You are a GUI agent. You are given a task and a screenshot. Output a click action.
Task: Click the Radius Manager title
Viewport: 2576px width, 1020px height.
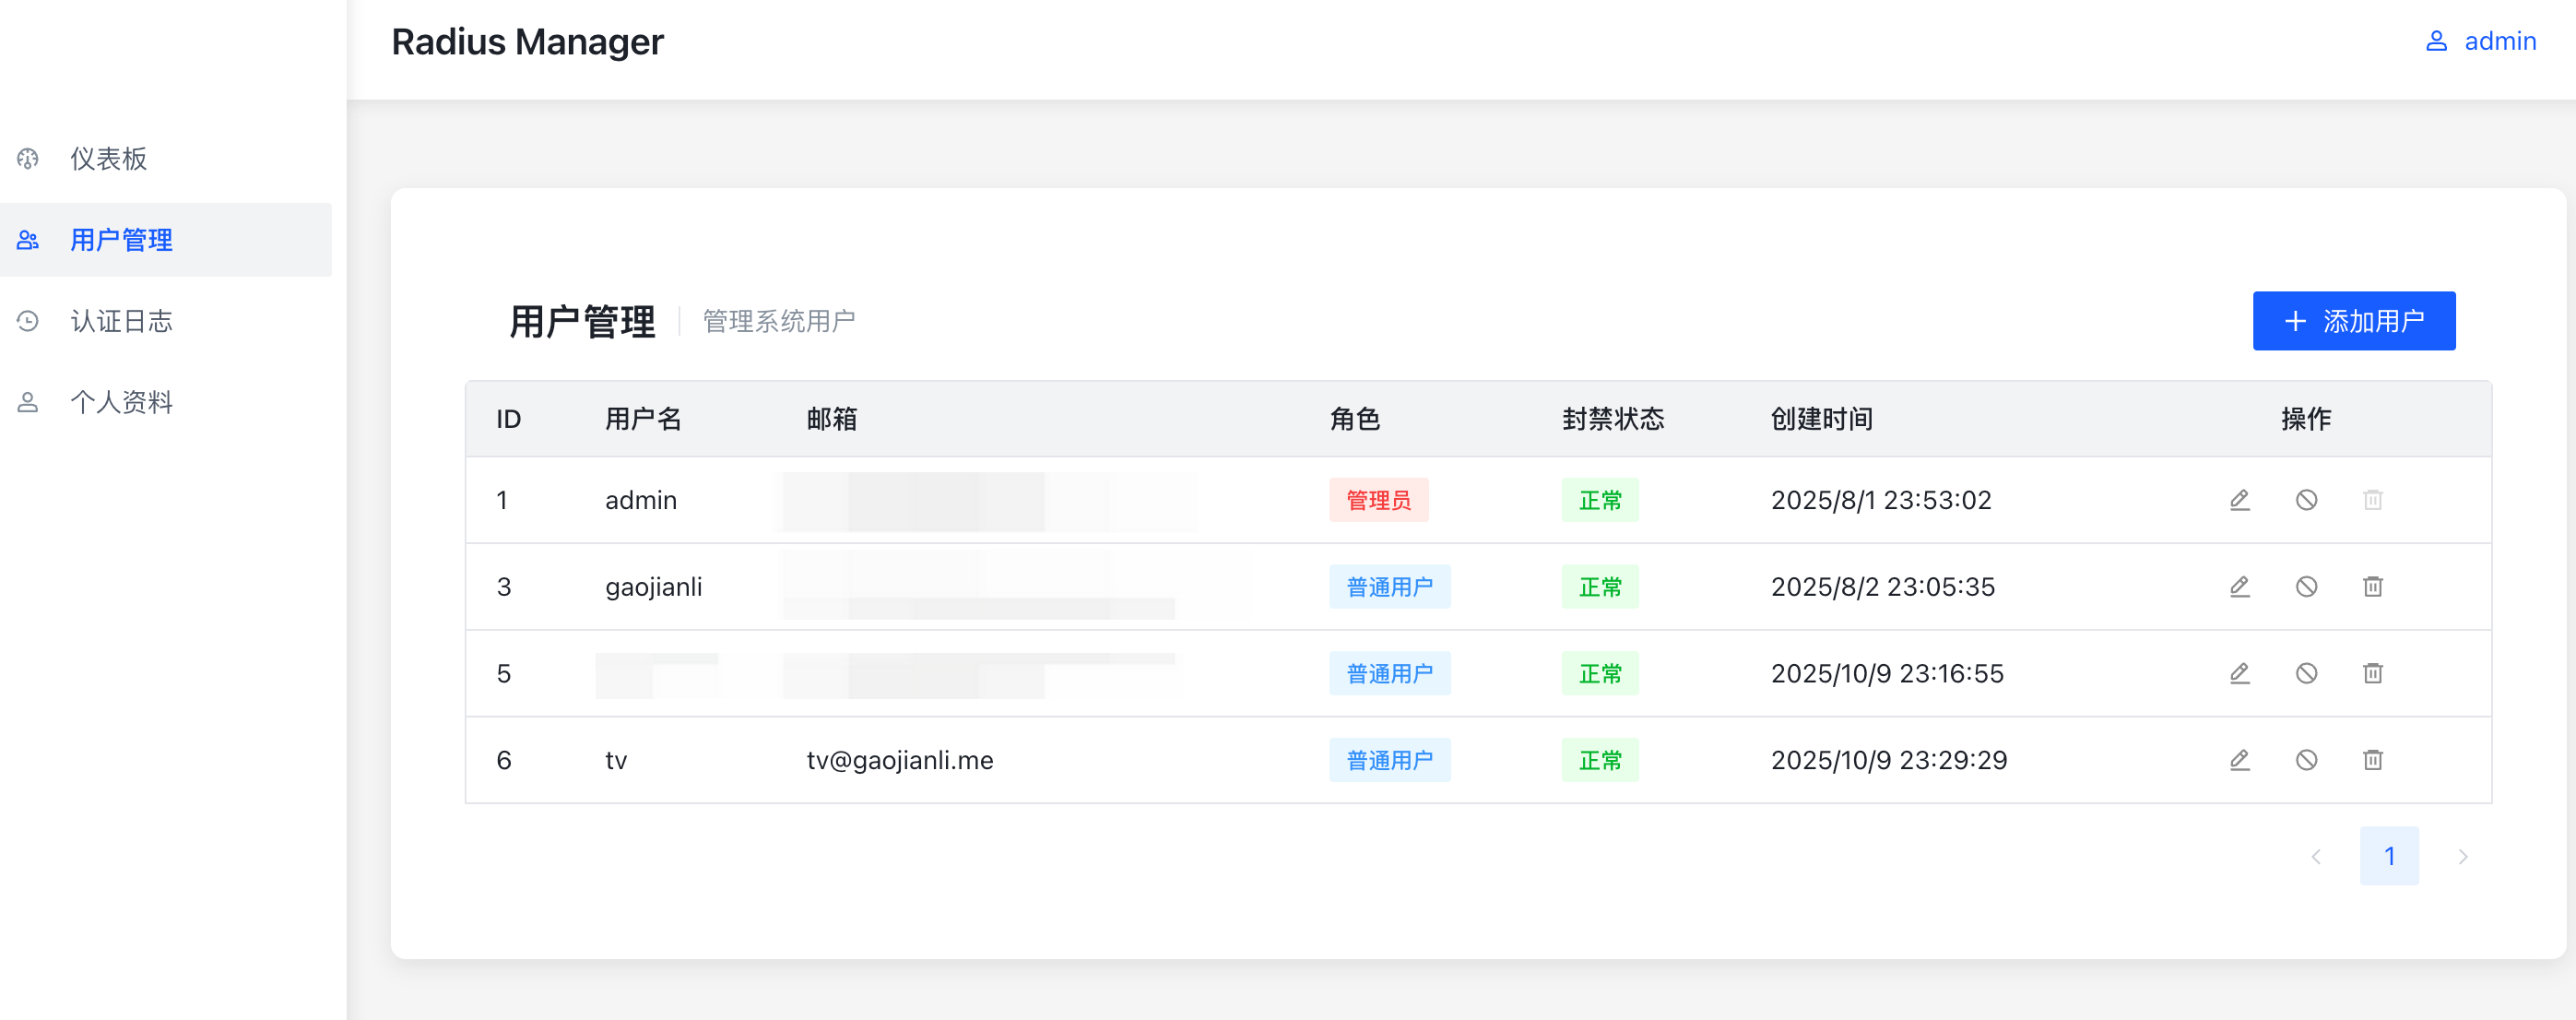527,41
